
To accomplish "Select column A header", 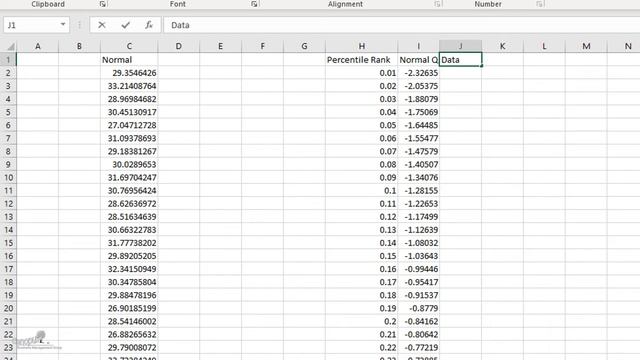I will coord(38,47).
